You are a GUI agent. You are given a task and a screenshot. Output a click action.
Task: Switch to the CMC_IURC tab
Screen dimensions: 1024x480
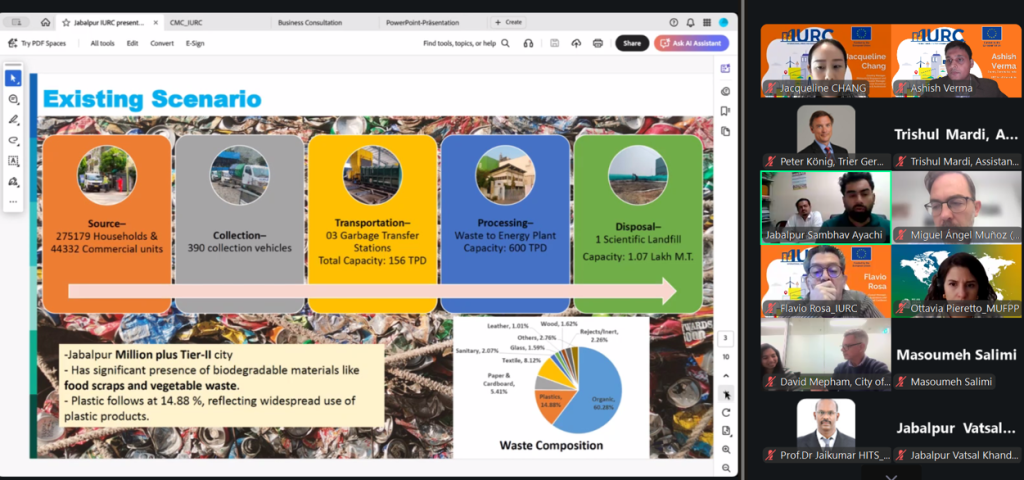185,21
